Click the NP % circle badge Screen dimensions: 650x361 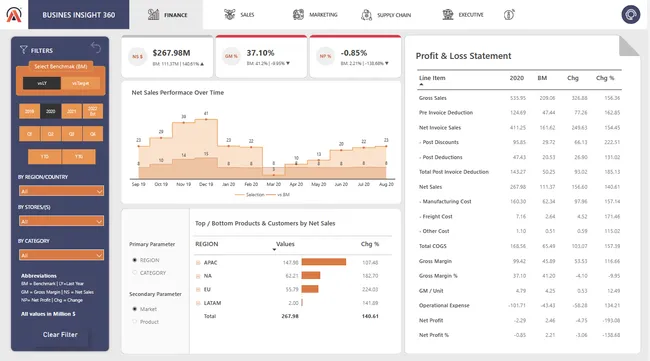[x=325, y=56]
